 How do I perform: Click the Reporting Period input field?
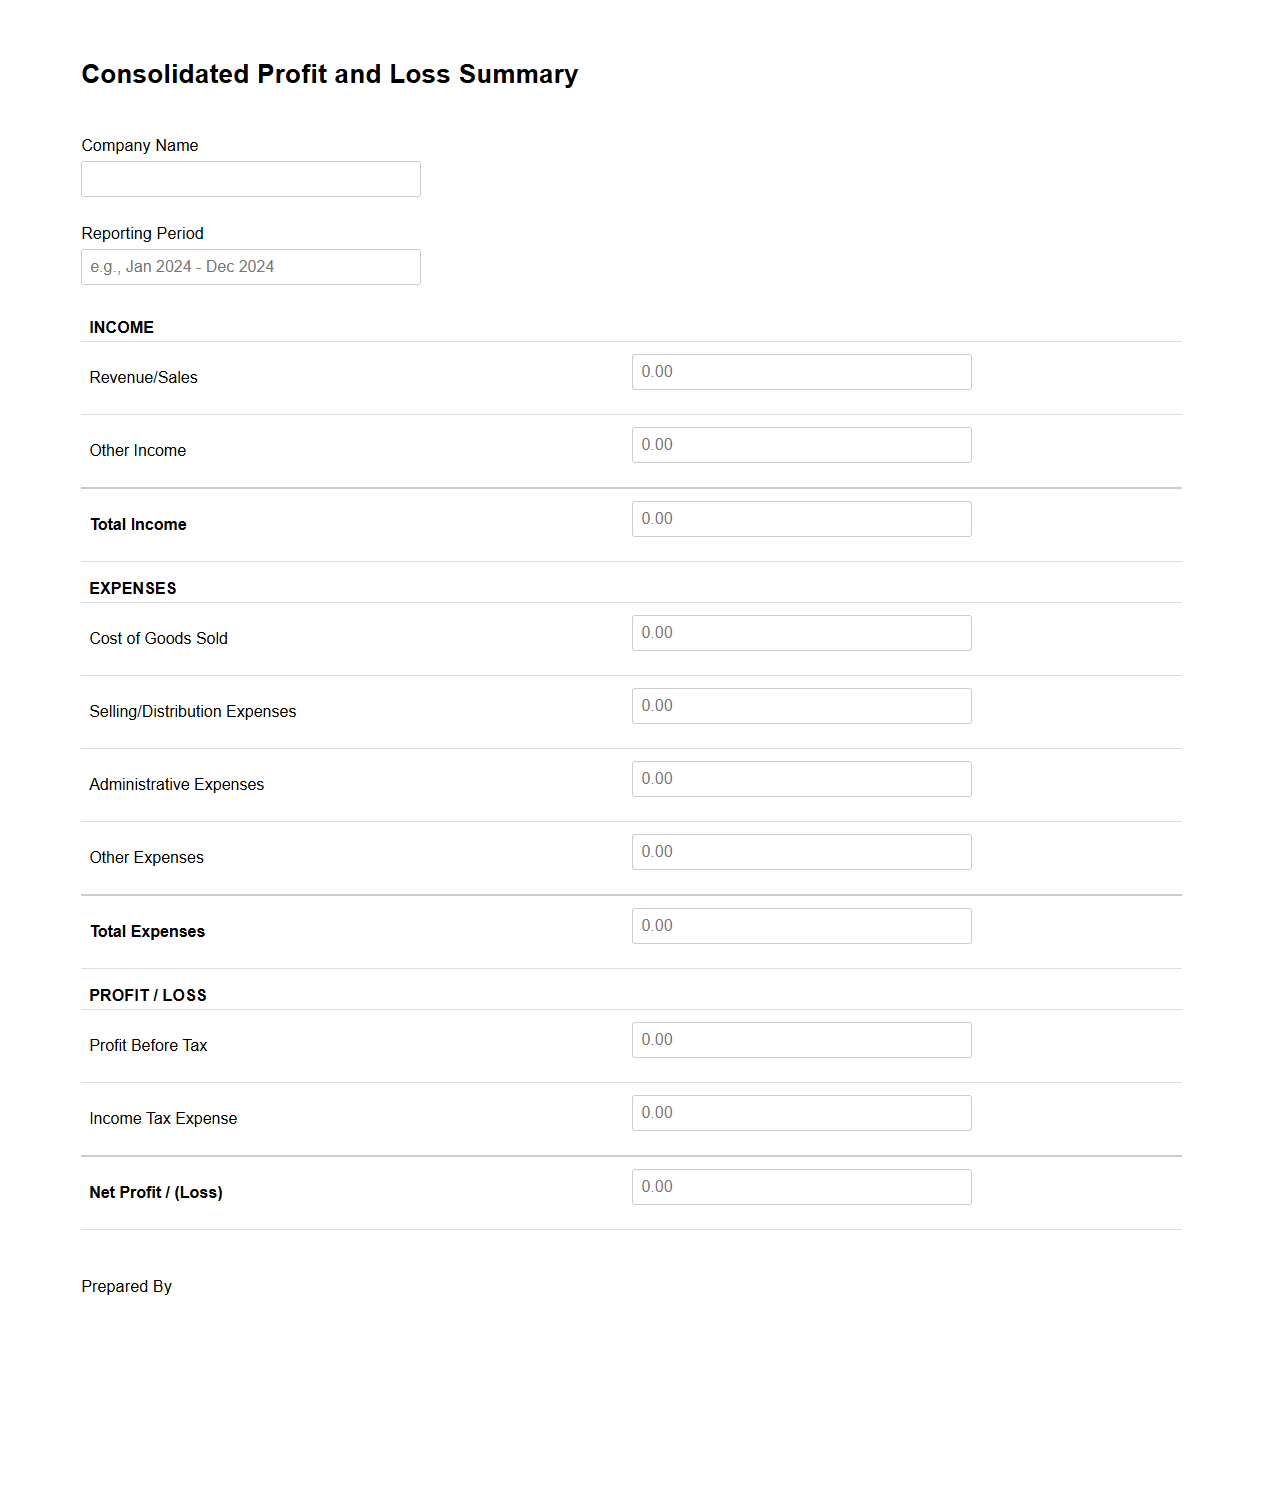(250, 266)
